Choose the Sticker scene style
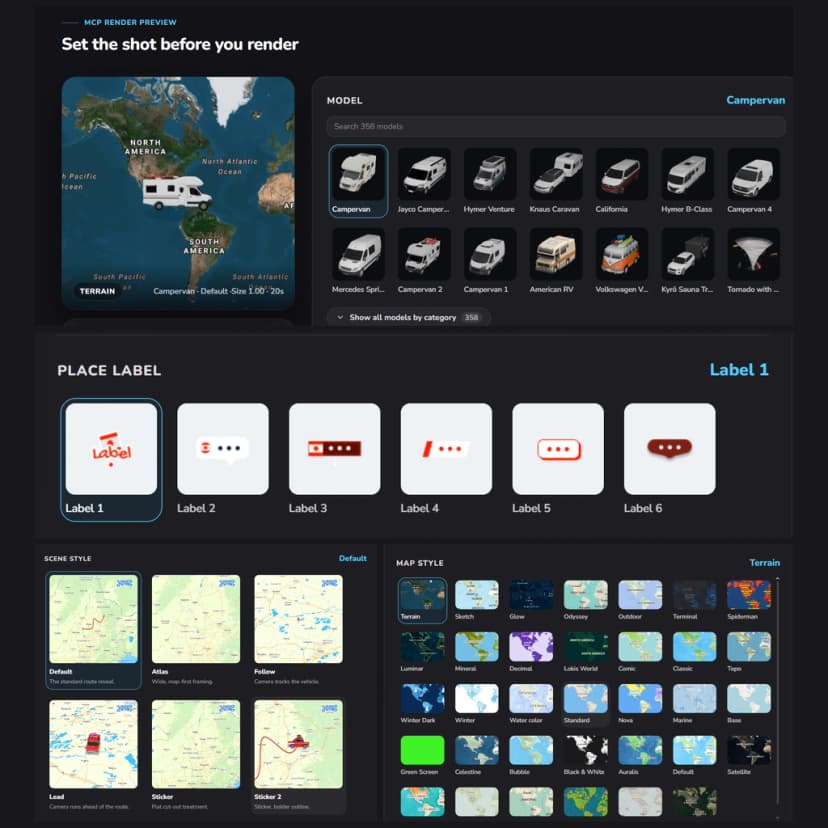The width and height of the screenshot is (828, 828). click(196, 744)
